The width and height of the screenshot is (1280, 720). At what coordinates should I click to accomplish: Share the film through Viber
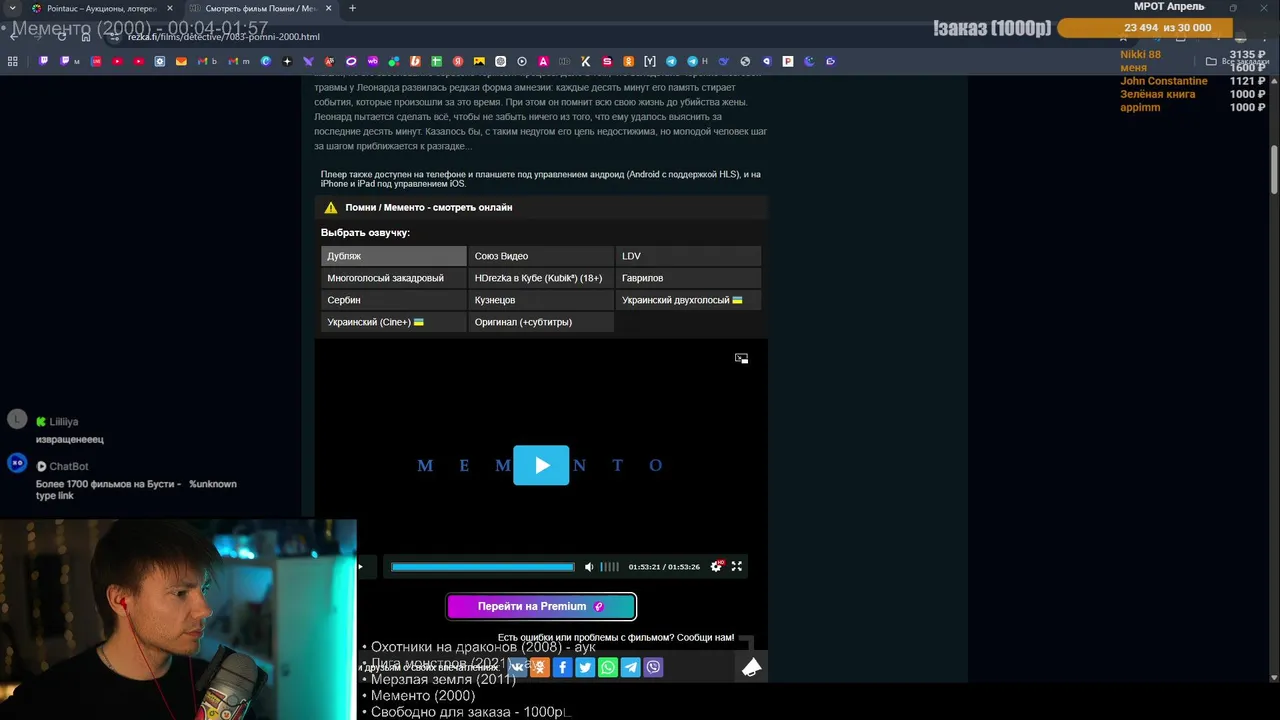[654, 667]
